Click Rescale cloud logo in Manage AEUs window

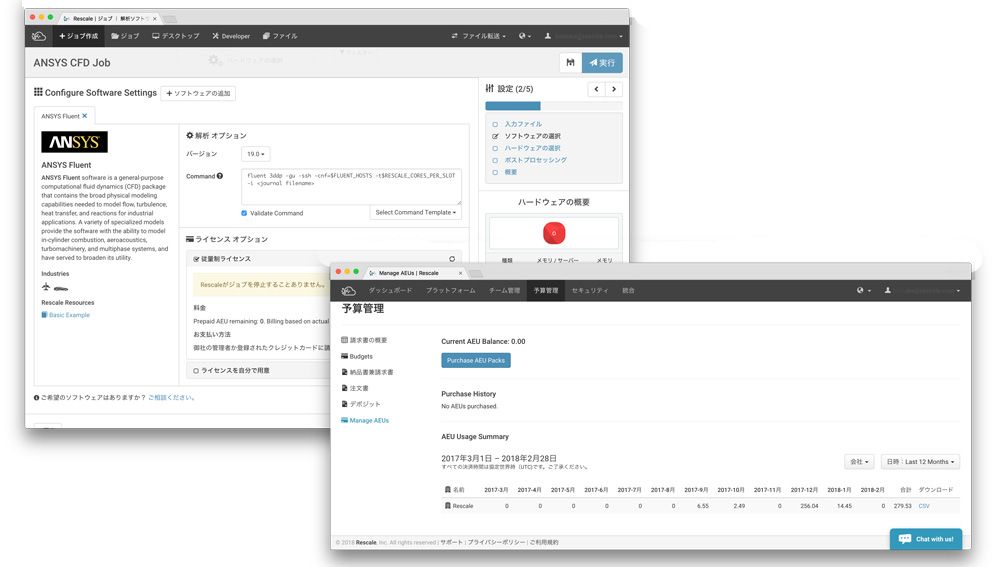[348, 291]
